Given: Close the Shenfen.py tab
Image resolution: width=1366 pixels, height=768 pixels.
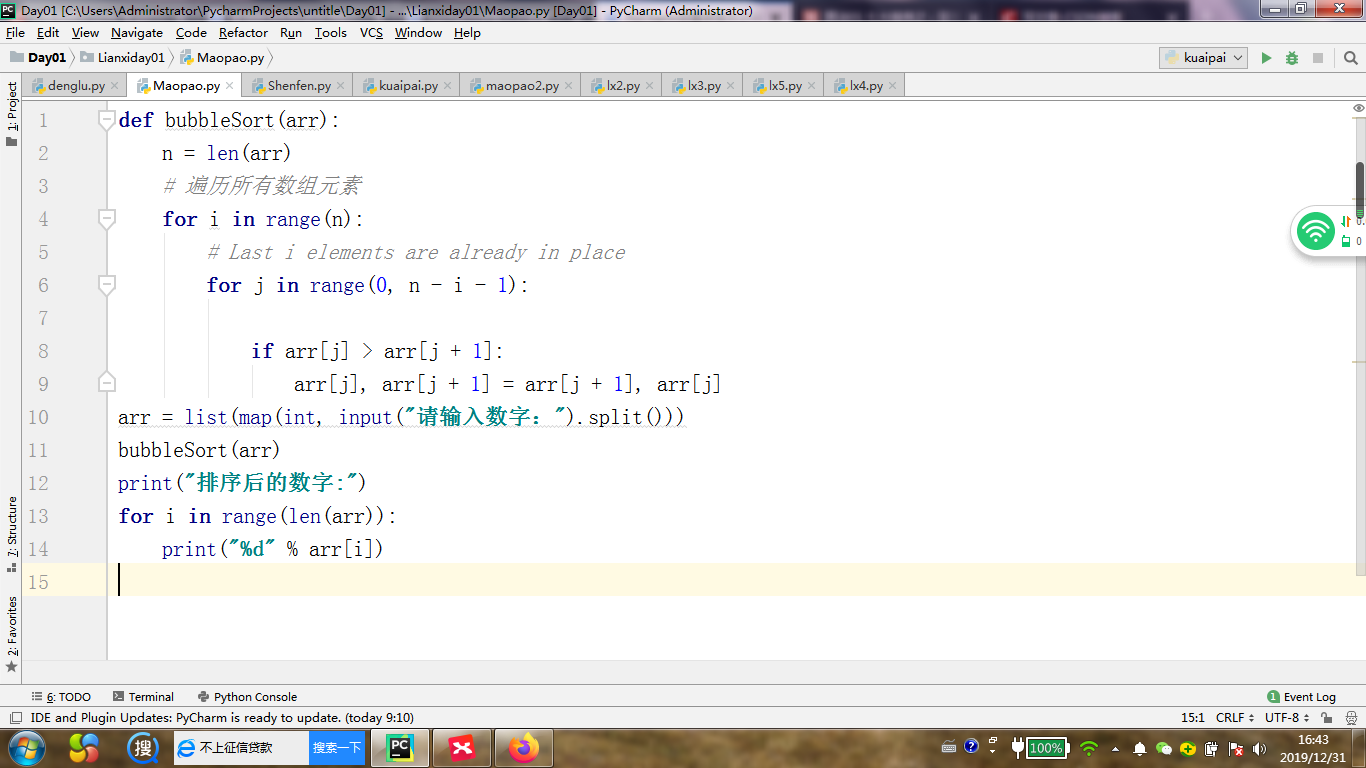Looking at the screenshot, I should (x=341, y=87).
